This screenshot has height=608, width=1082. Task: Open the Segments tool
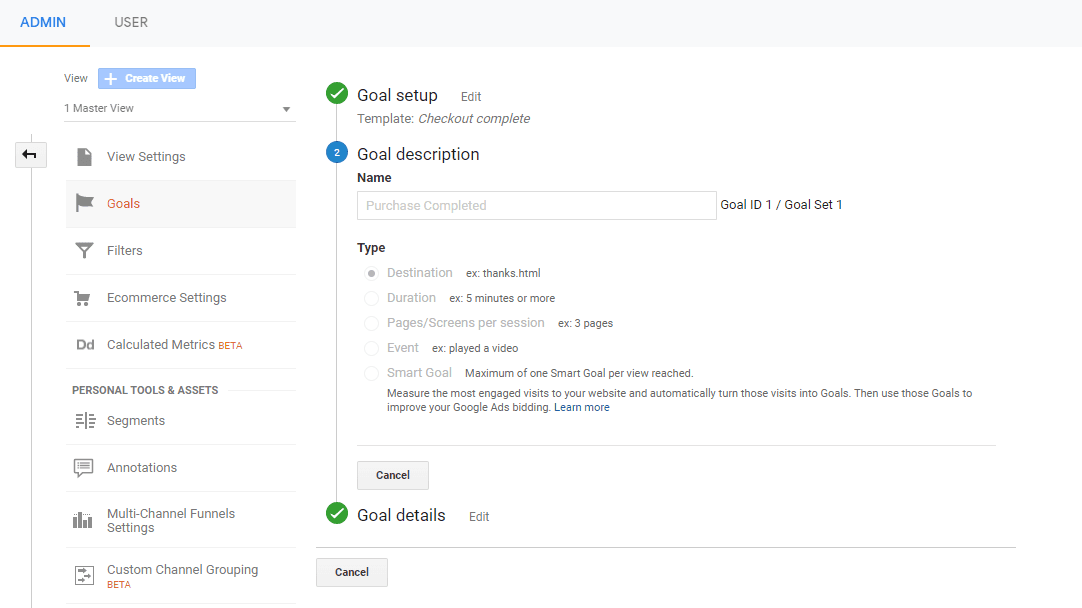tap(134, 420)
